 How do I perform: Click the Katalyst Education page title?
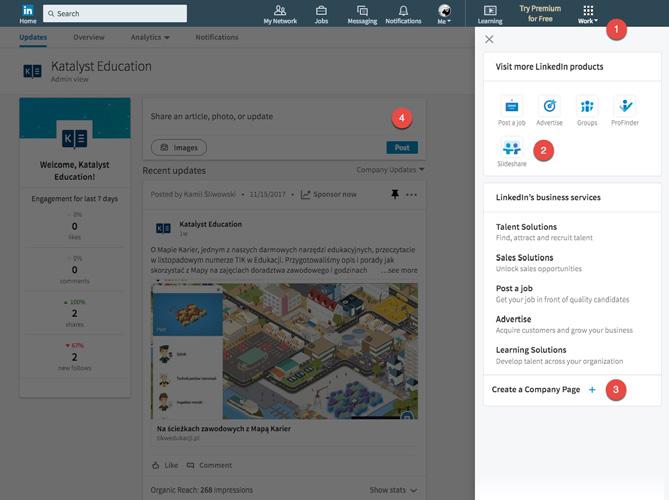101,67
